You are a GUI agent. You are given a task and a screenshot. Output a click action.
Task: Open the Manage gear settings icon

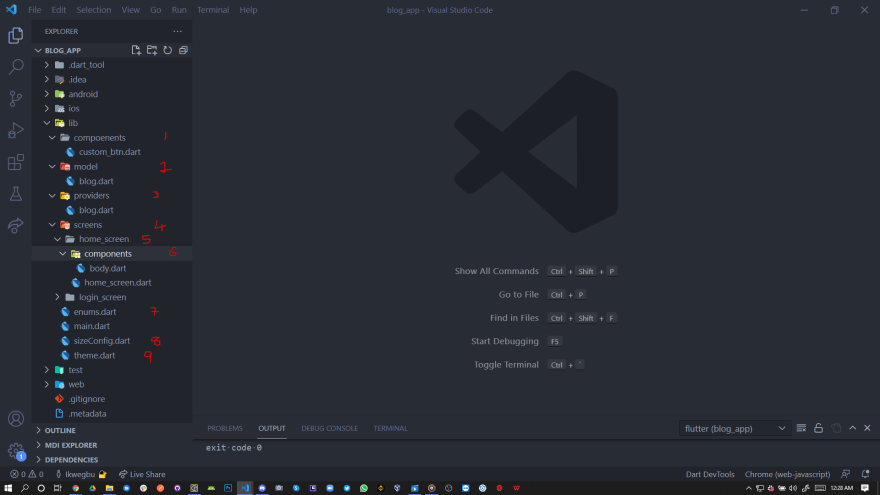tap(16, 451)
